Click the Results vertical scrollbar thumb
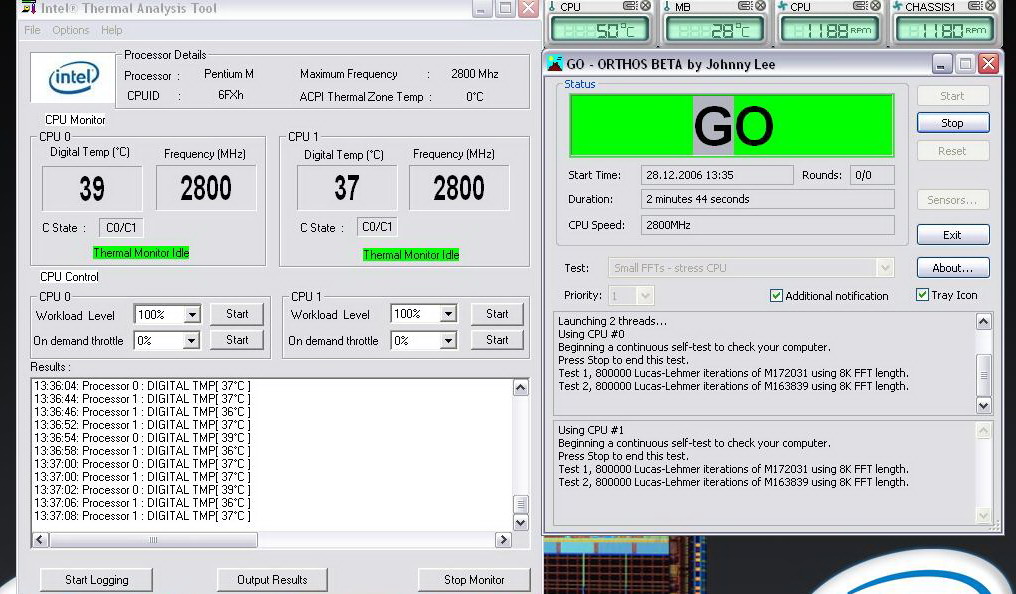This screenshot has width=1016, height=594. coord(520,504)
